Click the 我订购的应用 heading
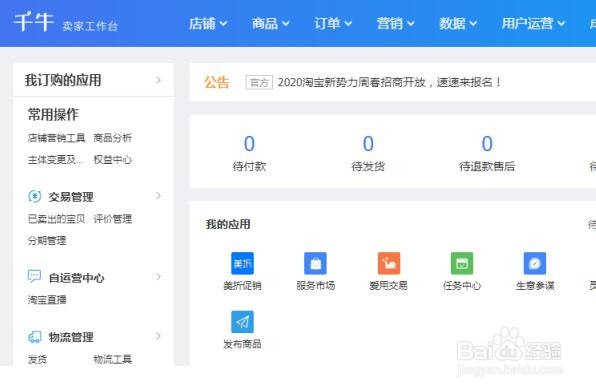The image size is (596, 390). 63,80
